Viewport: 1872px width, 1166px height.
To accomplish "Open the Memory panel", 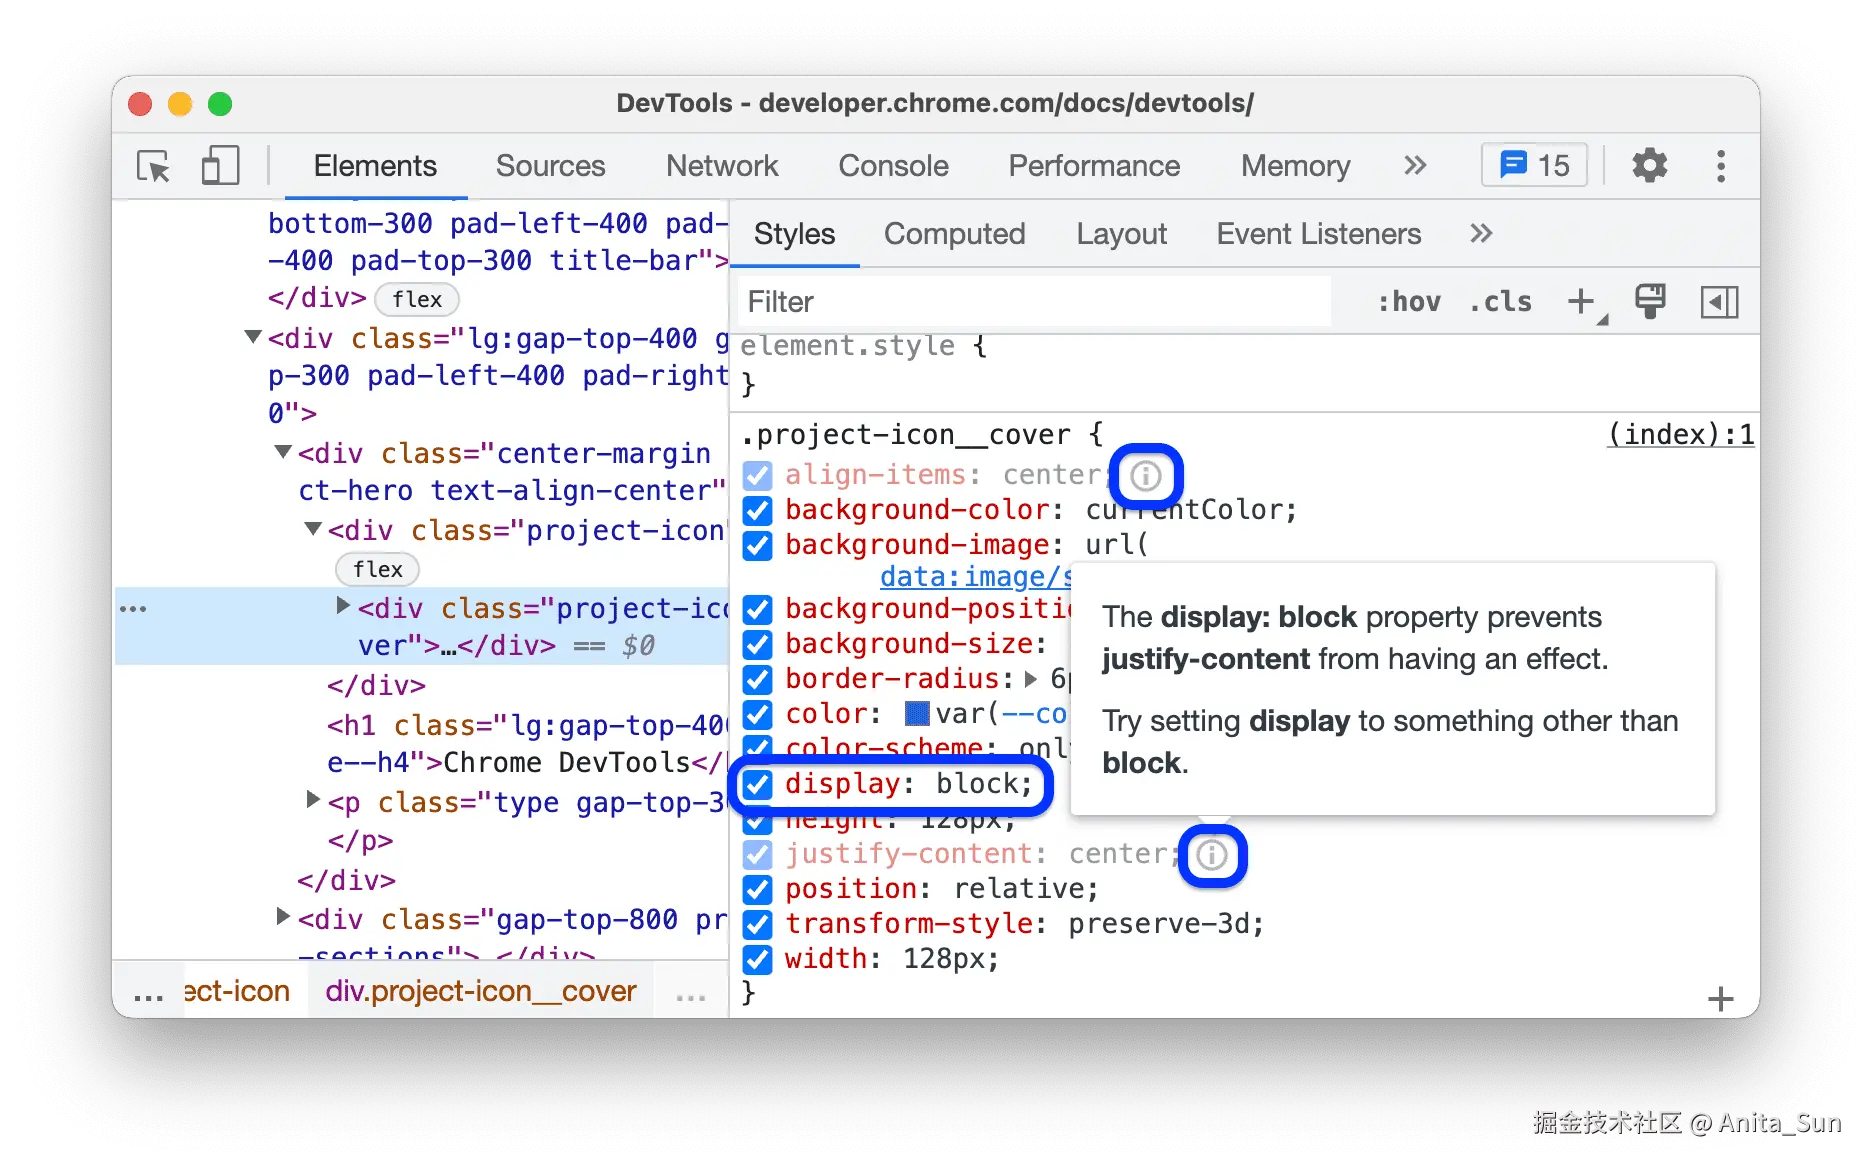I will point(1295,166).
